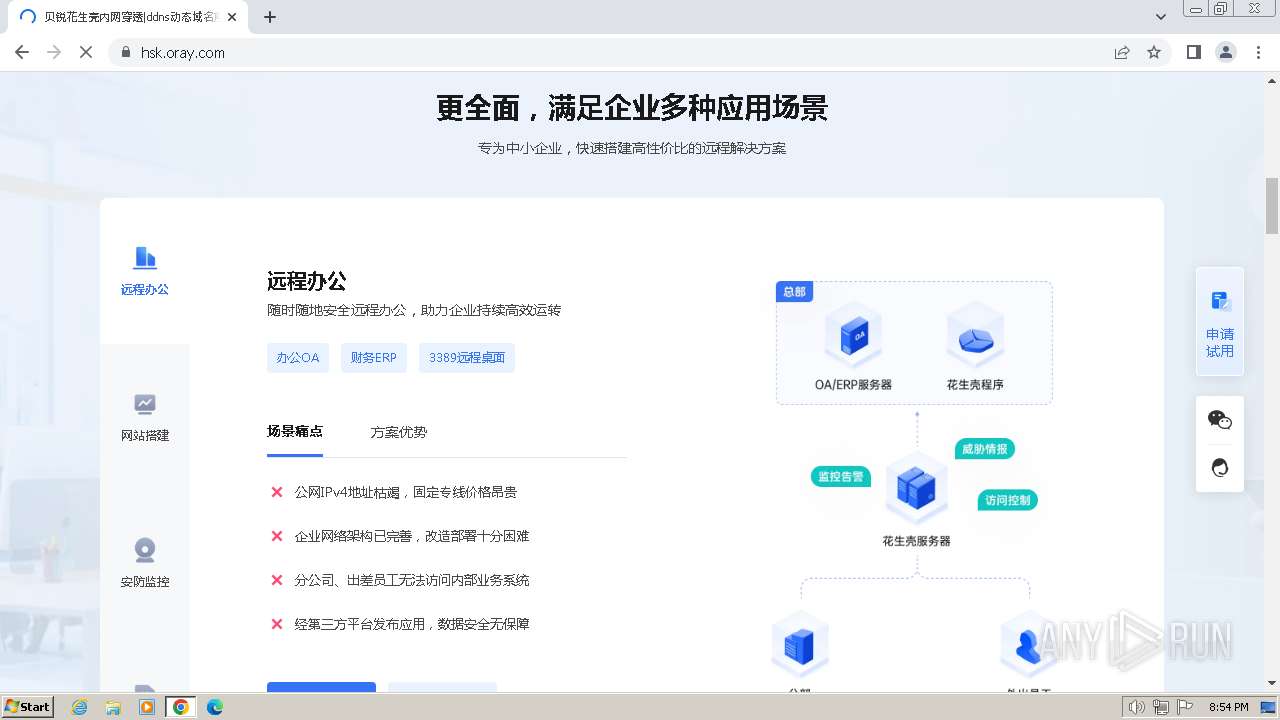Switch to the 场景痛点 tab
1280x720 pixels.
pyautogui.click(x=295, y=432)
